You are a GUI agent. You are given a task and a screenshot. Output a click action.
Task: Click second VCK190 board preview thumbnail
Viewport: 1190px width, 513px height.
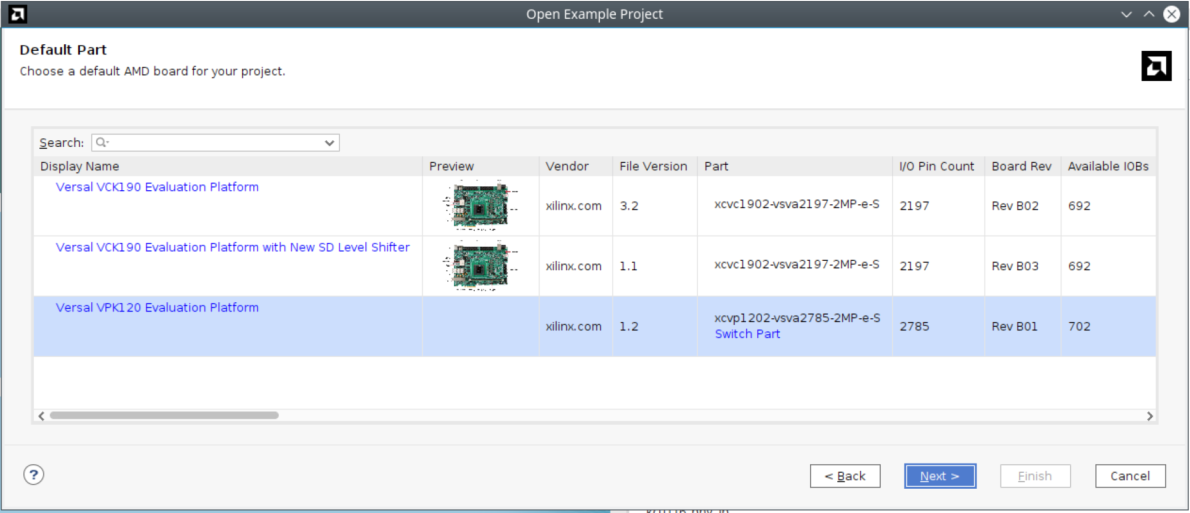coord(480,266)
